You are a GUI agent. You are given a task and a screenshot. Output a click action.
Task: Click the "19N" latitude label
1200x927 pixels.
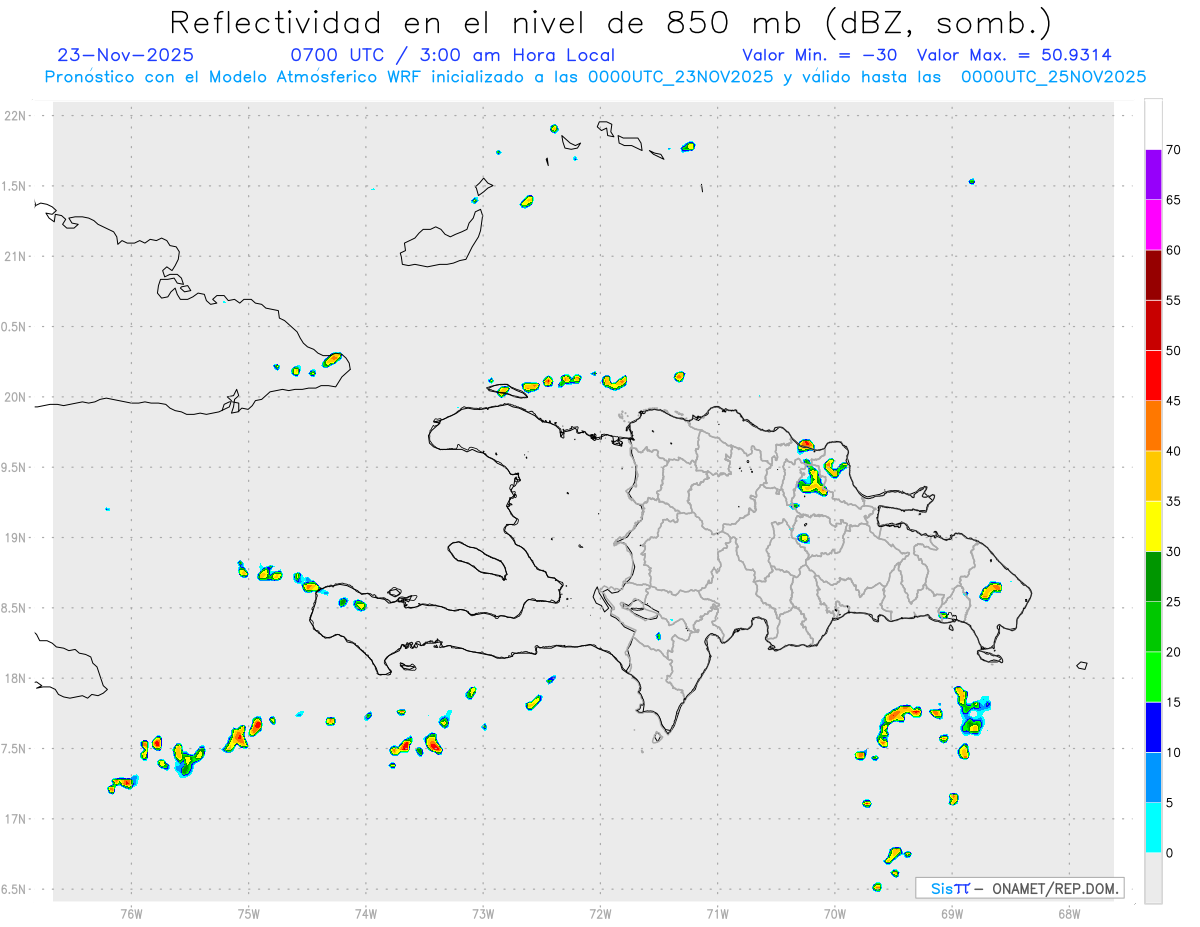pyautogui.click(x=17, y=538)
